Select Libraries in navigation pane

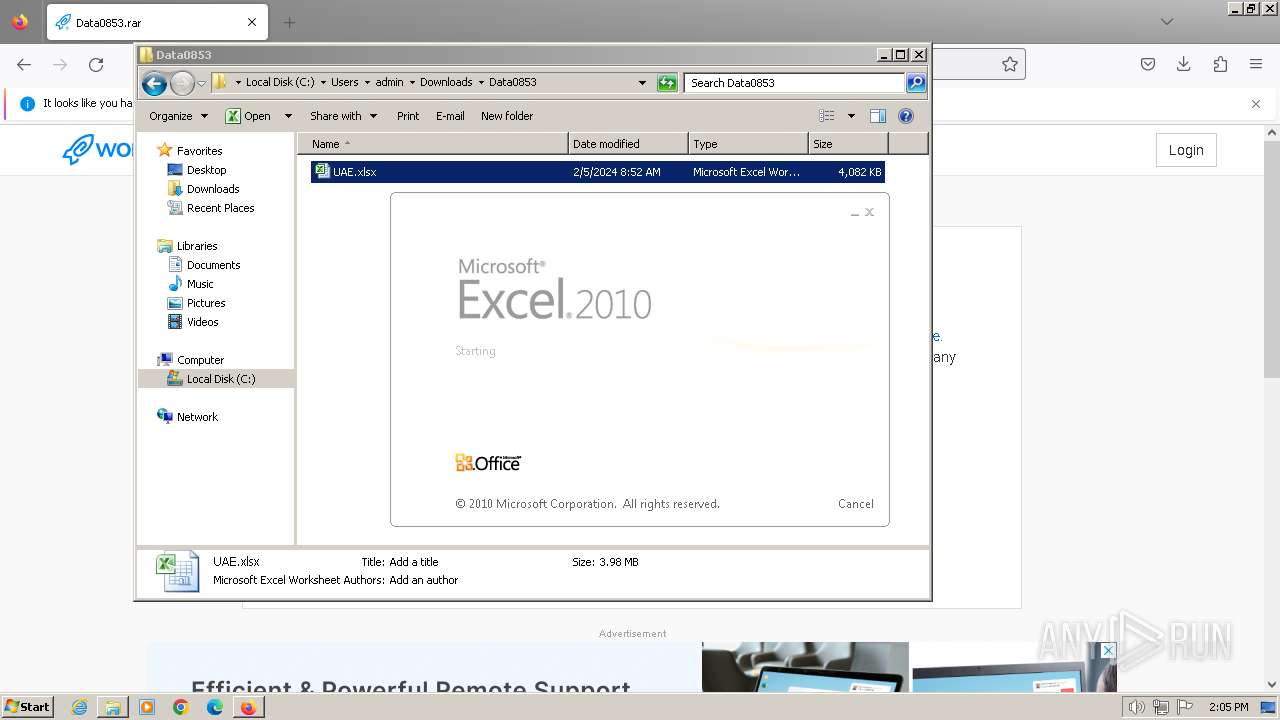tap(197, 246)
